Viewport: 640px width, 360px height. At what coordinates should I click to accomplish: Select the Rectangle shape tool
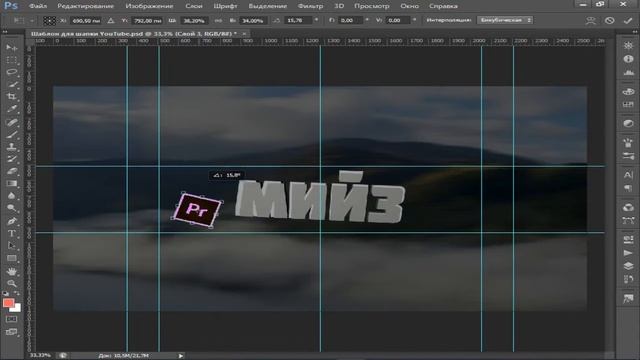pos(11,258)
